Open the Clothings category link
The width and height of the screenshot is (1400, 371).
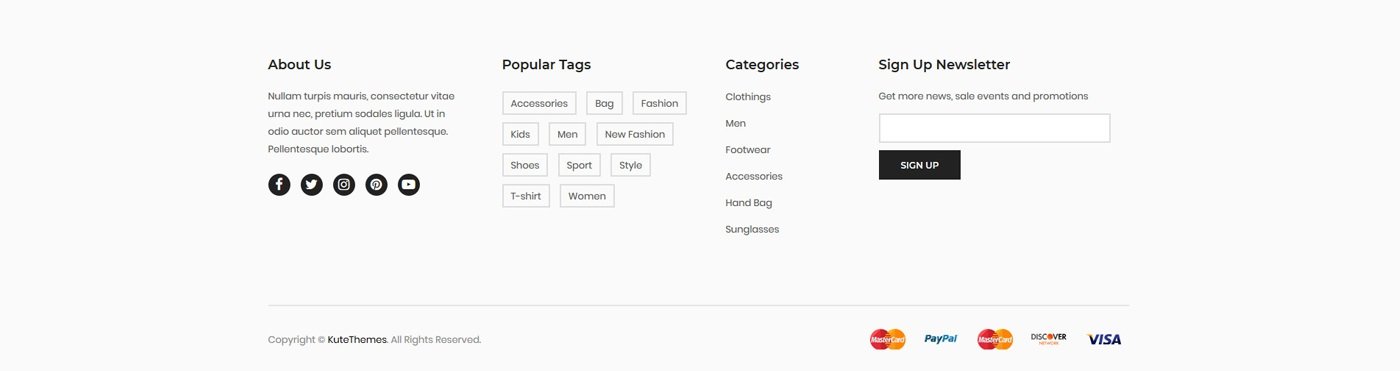(748, 97)
